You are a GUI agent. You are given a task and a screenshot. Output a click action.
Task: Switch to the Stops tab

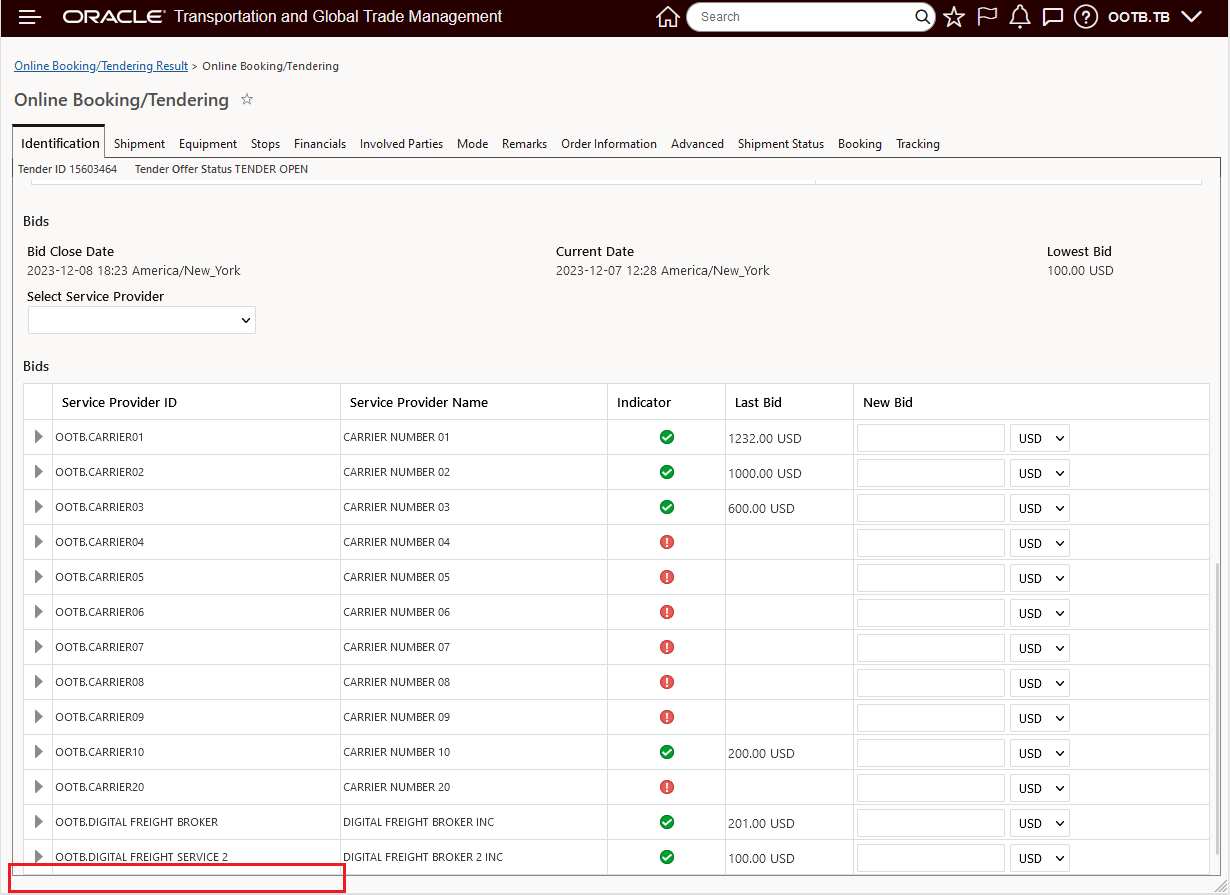click(x=265, y=144)
